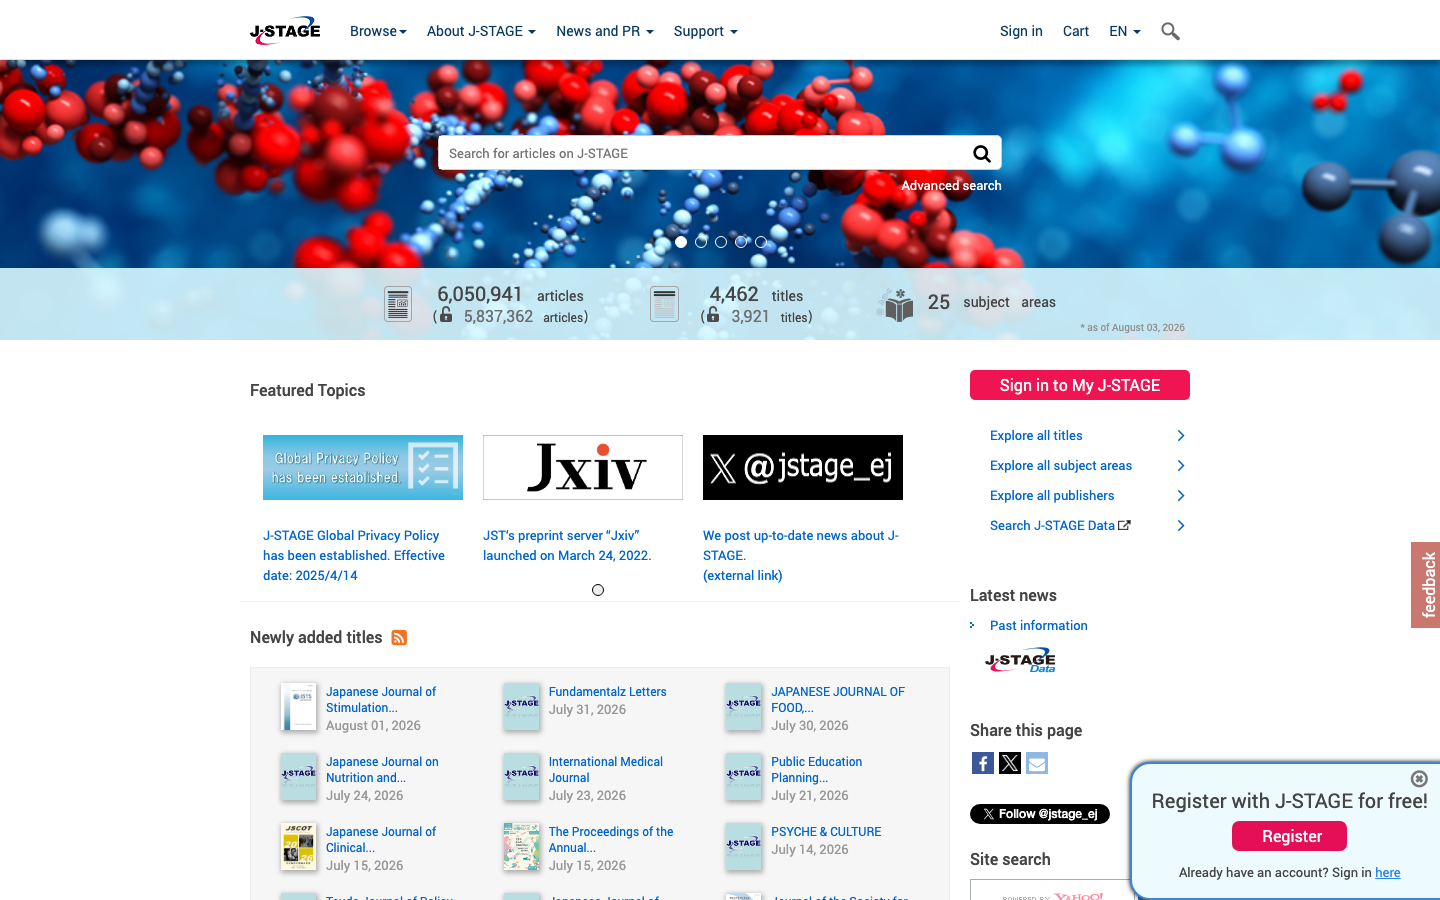Open the Fundamentalz Letters title link
The width and height of the screenshot is (1440, 900).
pyautogui.click(x=608, y=692)
